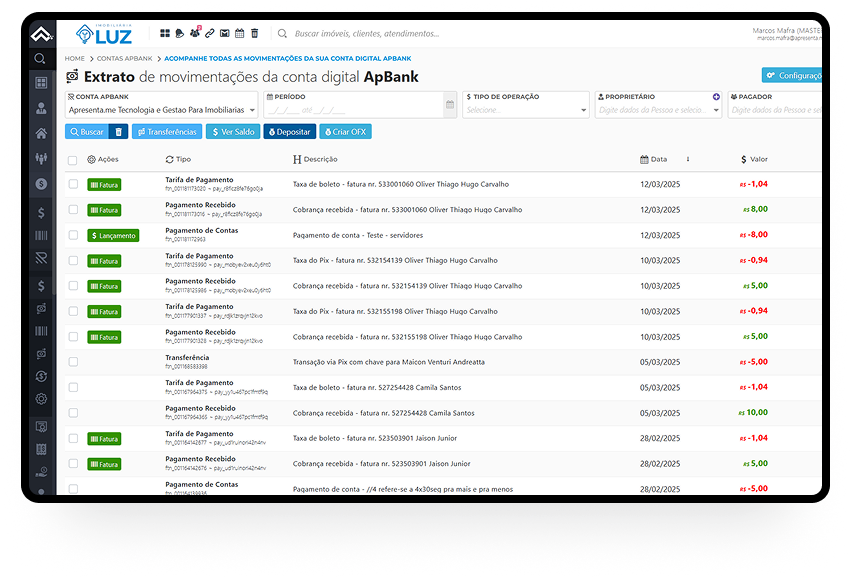Click Ver Saldo button
Screen dimensions: 851x579
coord(233,132)
